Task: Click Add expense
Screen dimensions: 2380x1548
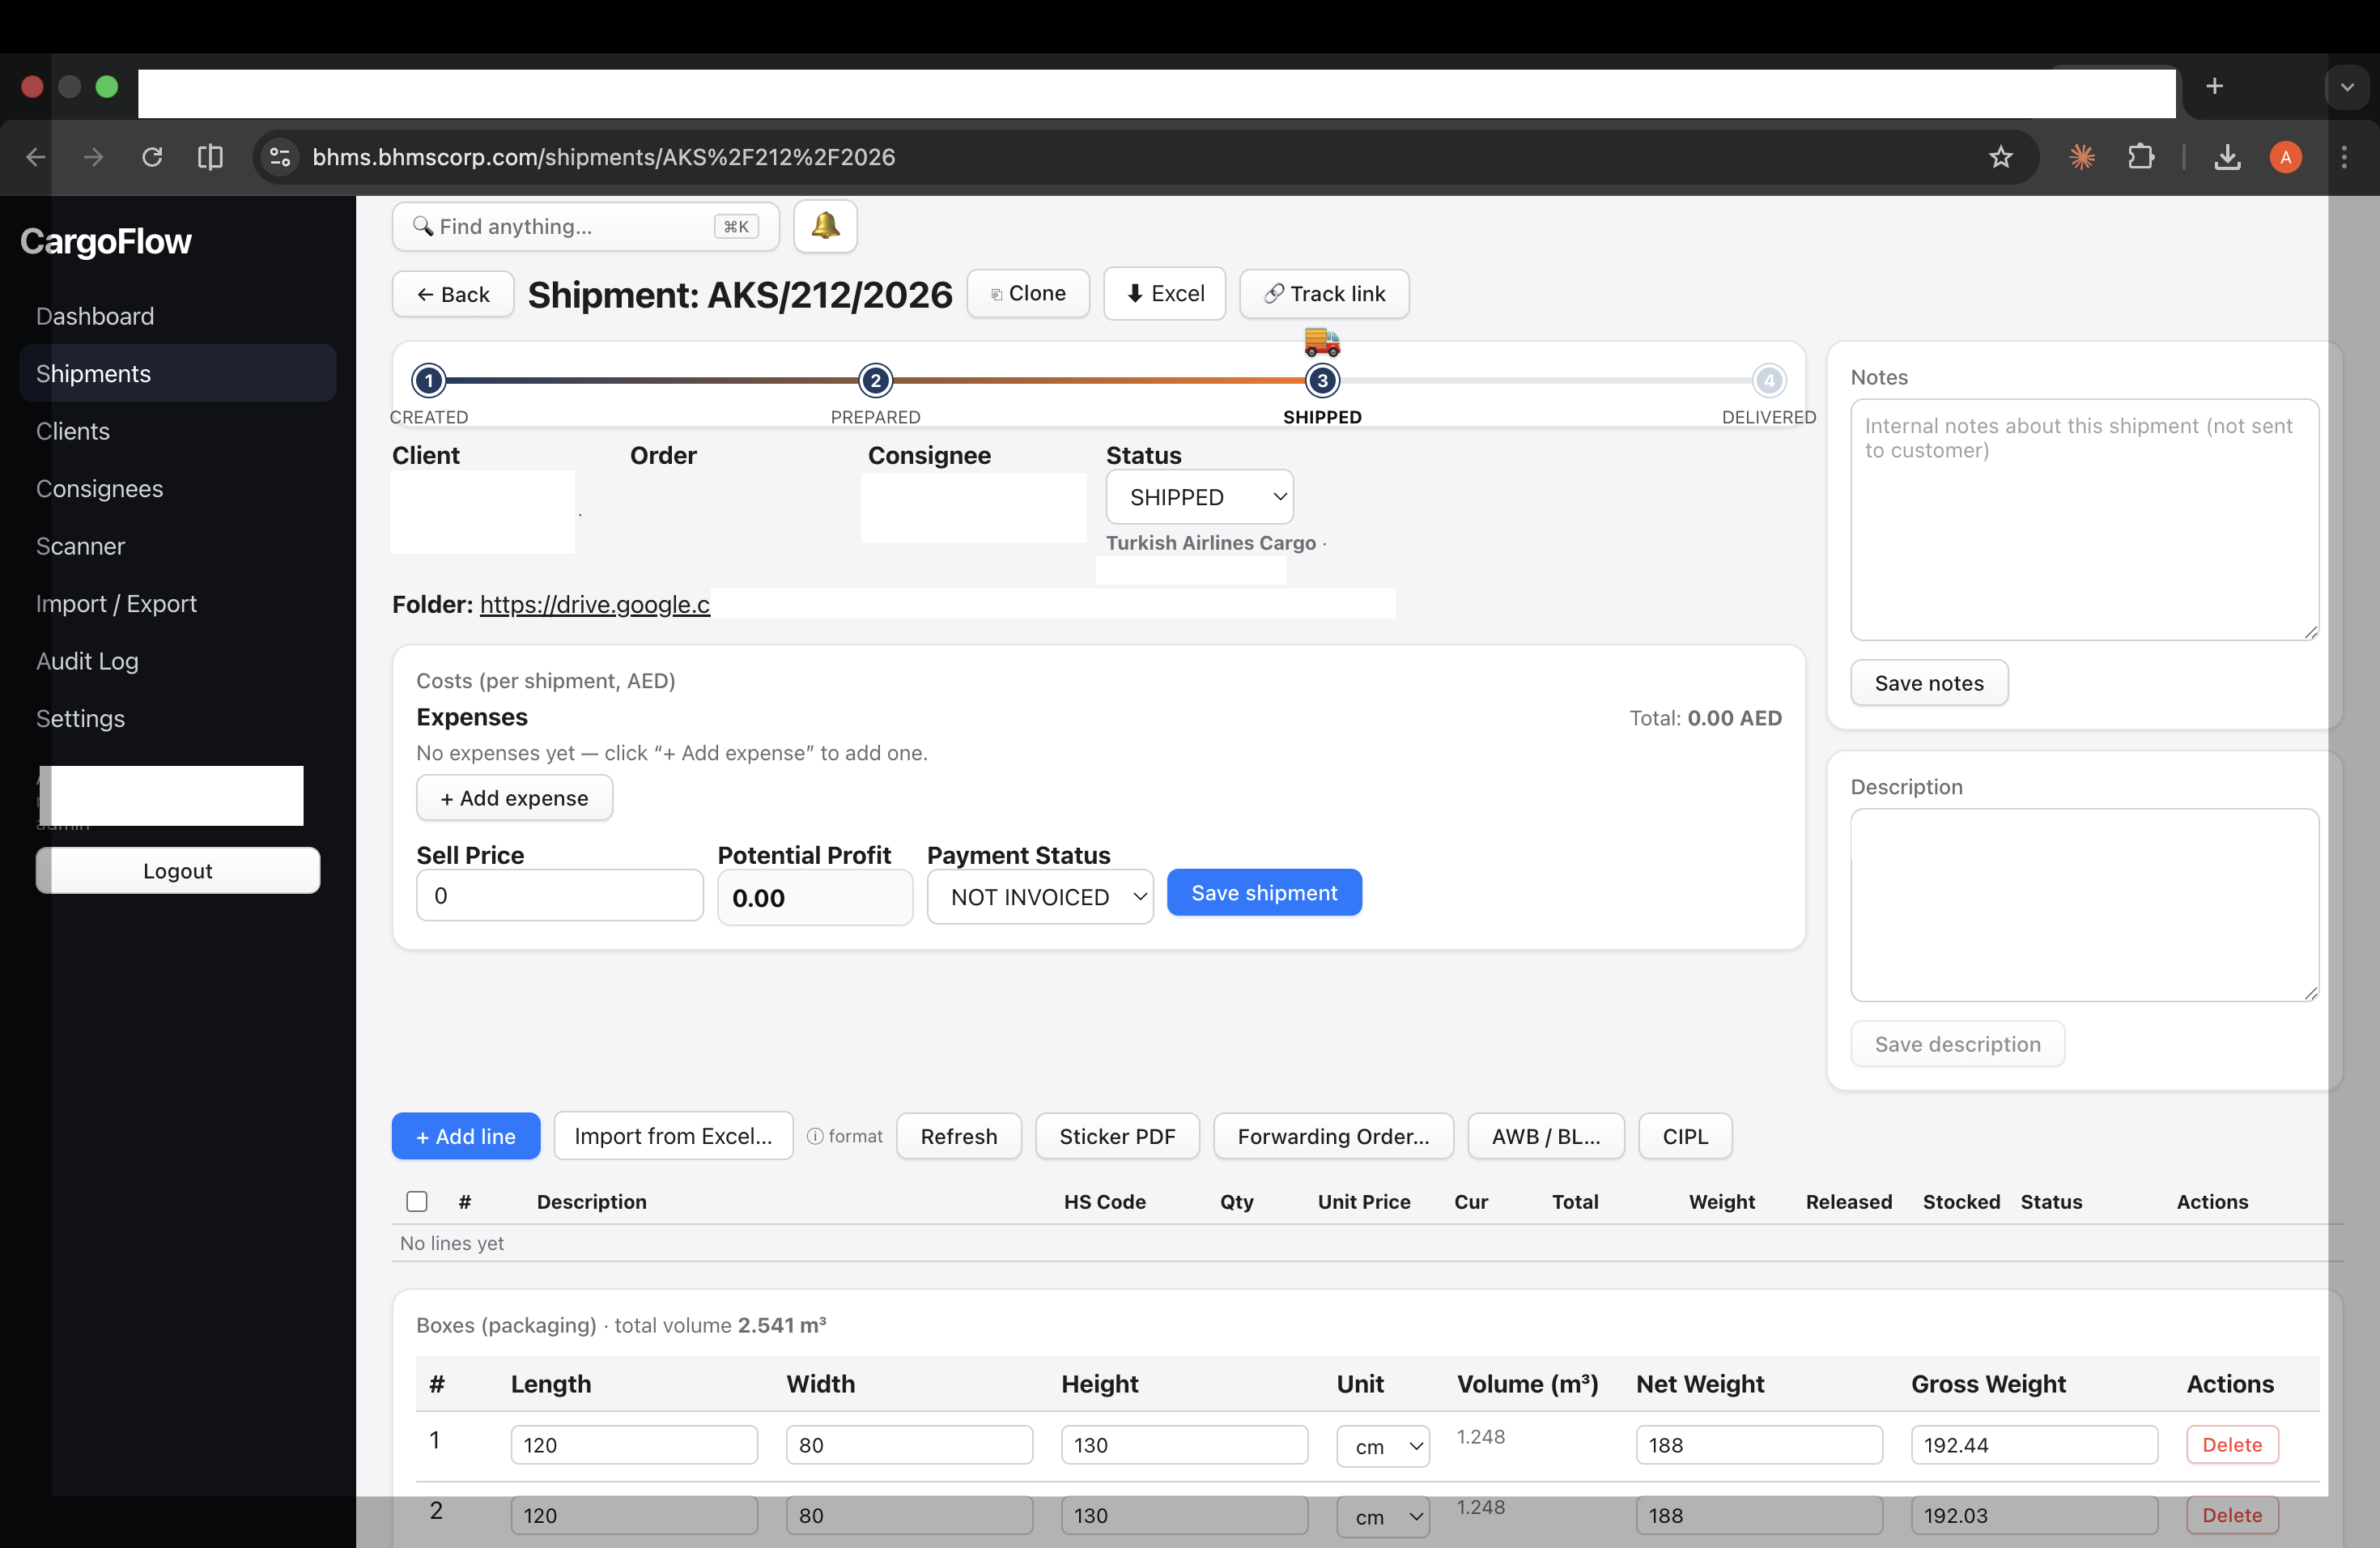Action: 514,798
